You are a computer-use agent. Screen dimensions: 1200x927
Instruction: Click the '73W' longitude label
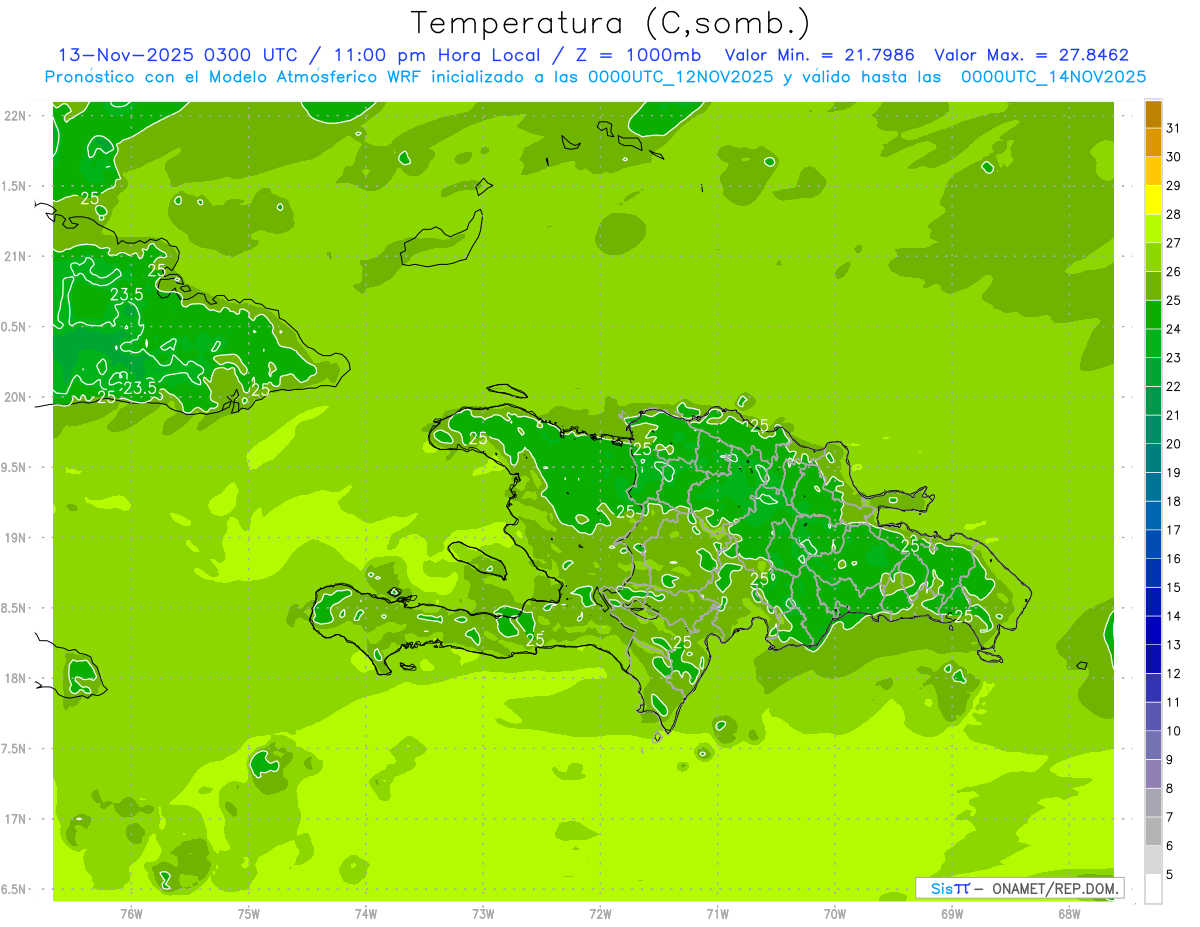click(x=483, y=914)
